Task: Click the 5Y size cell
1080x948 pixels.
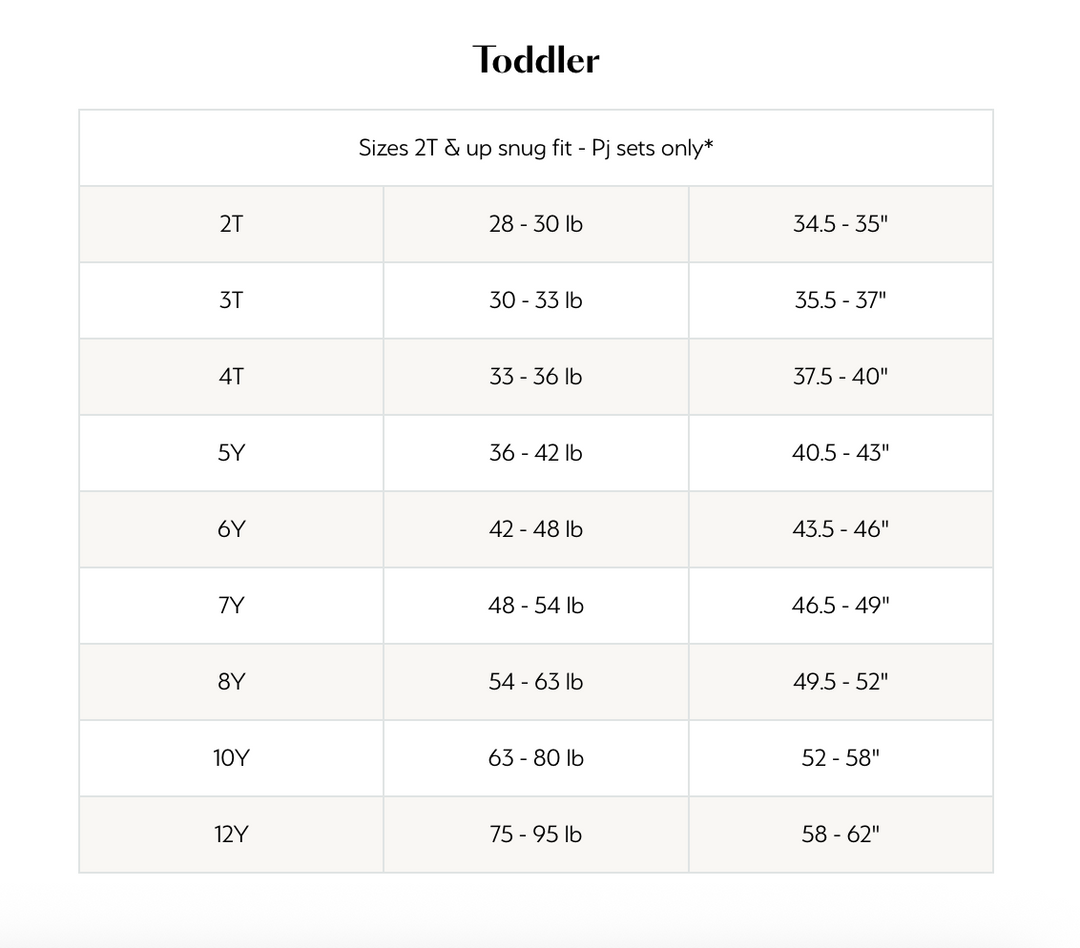Action: point(231,453)
